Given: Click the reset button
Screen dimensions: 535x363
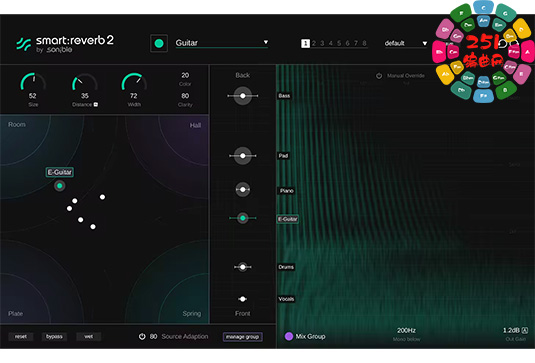Looking at the screenshot, I should click(x=20, y=336).
